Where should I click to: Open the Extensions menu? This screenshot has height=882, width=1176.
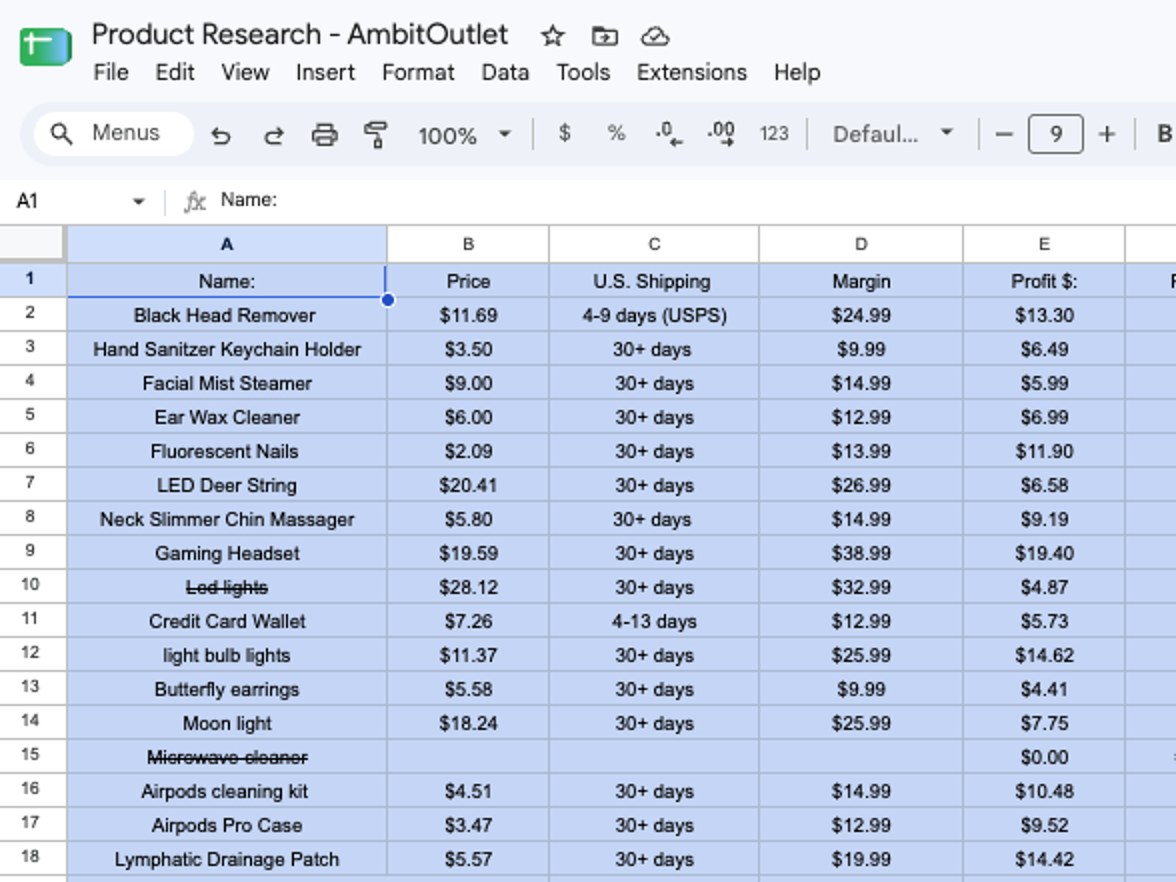tap(692, 72)
